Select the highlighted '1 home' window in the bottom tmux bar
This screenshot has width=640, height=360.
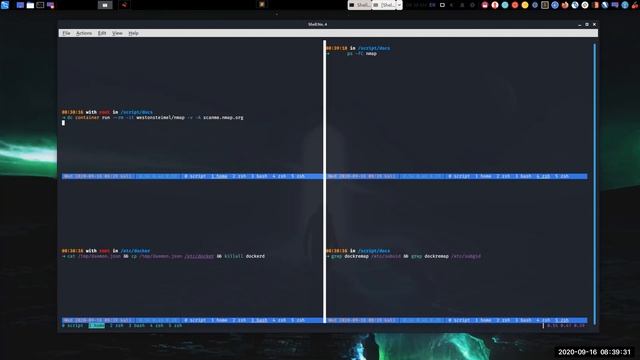(97, 326)
